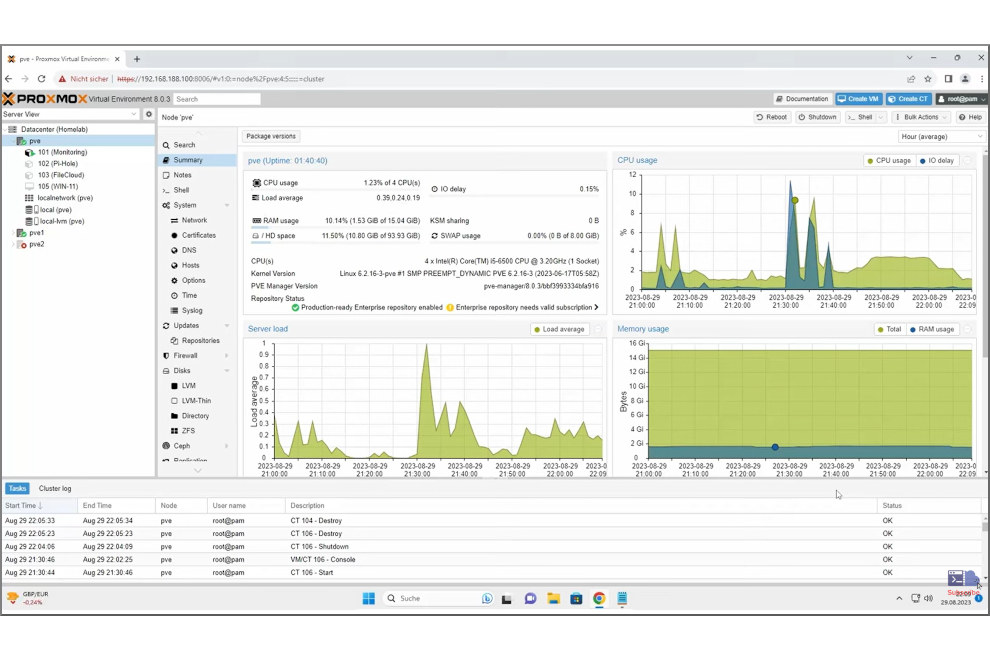Open new browser tab
The width and height of the screenshot is (990, 660).
[136, 59]
